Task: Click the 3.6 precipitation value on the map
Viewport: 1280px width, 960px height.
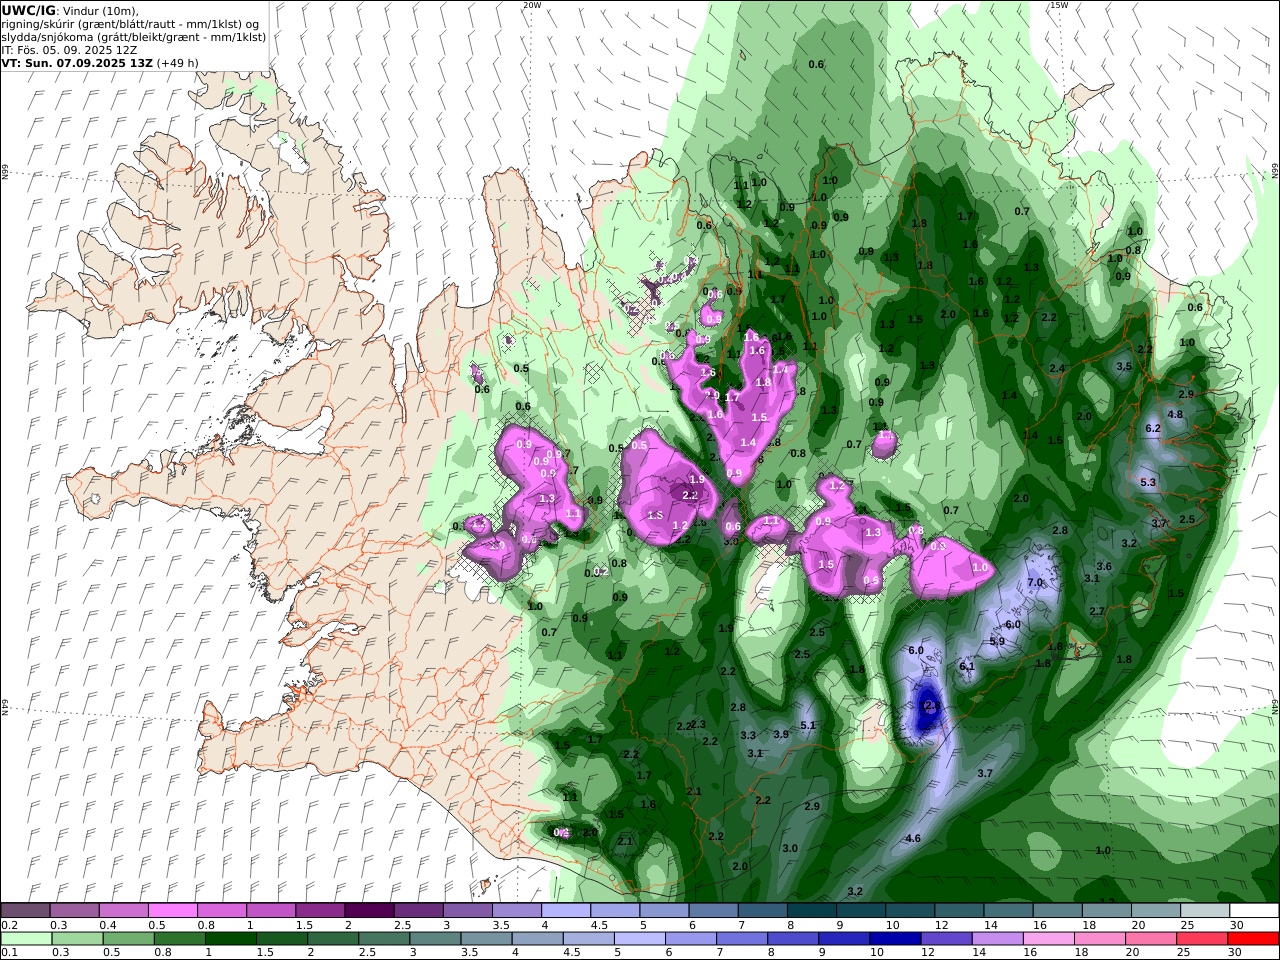Action: coord(1104,566)
